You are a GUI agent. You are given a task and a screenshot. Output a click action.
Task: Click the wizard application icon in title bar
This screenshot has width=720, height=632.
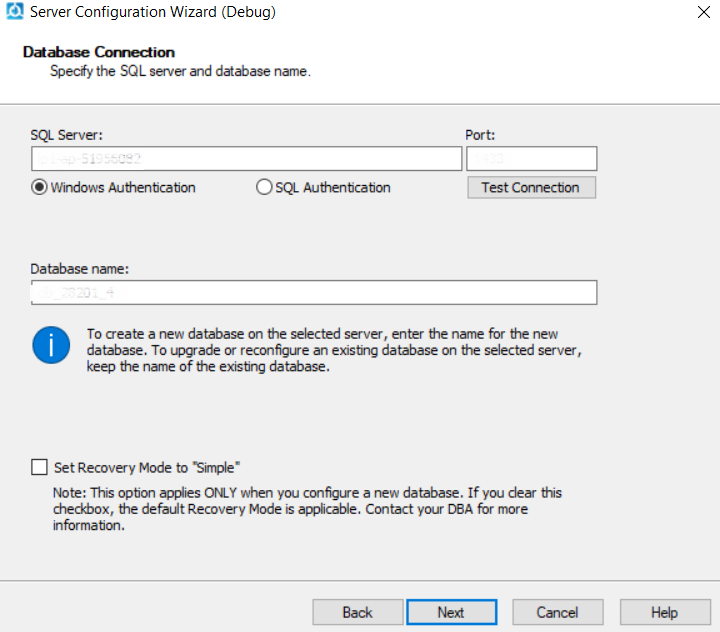[12, 13]
